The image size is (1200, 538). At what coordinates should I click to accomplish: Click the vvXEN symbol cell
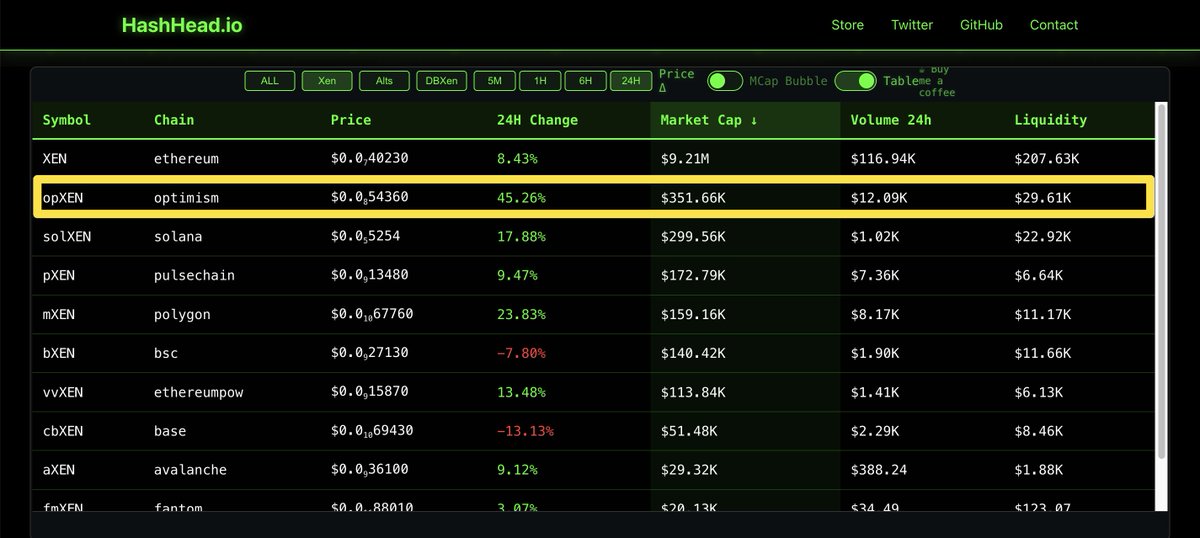pos(63,392)
